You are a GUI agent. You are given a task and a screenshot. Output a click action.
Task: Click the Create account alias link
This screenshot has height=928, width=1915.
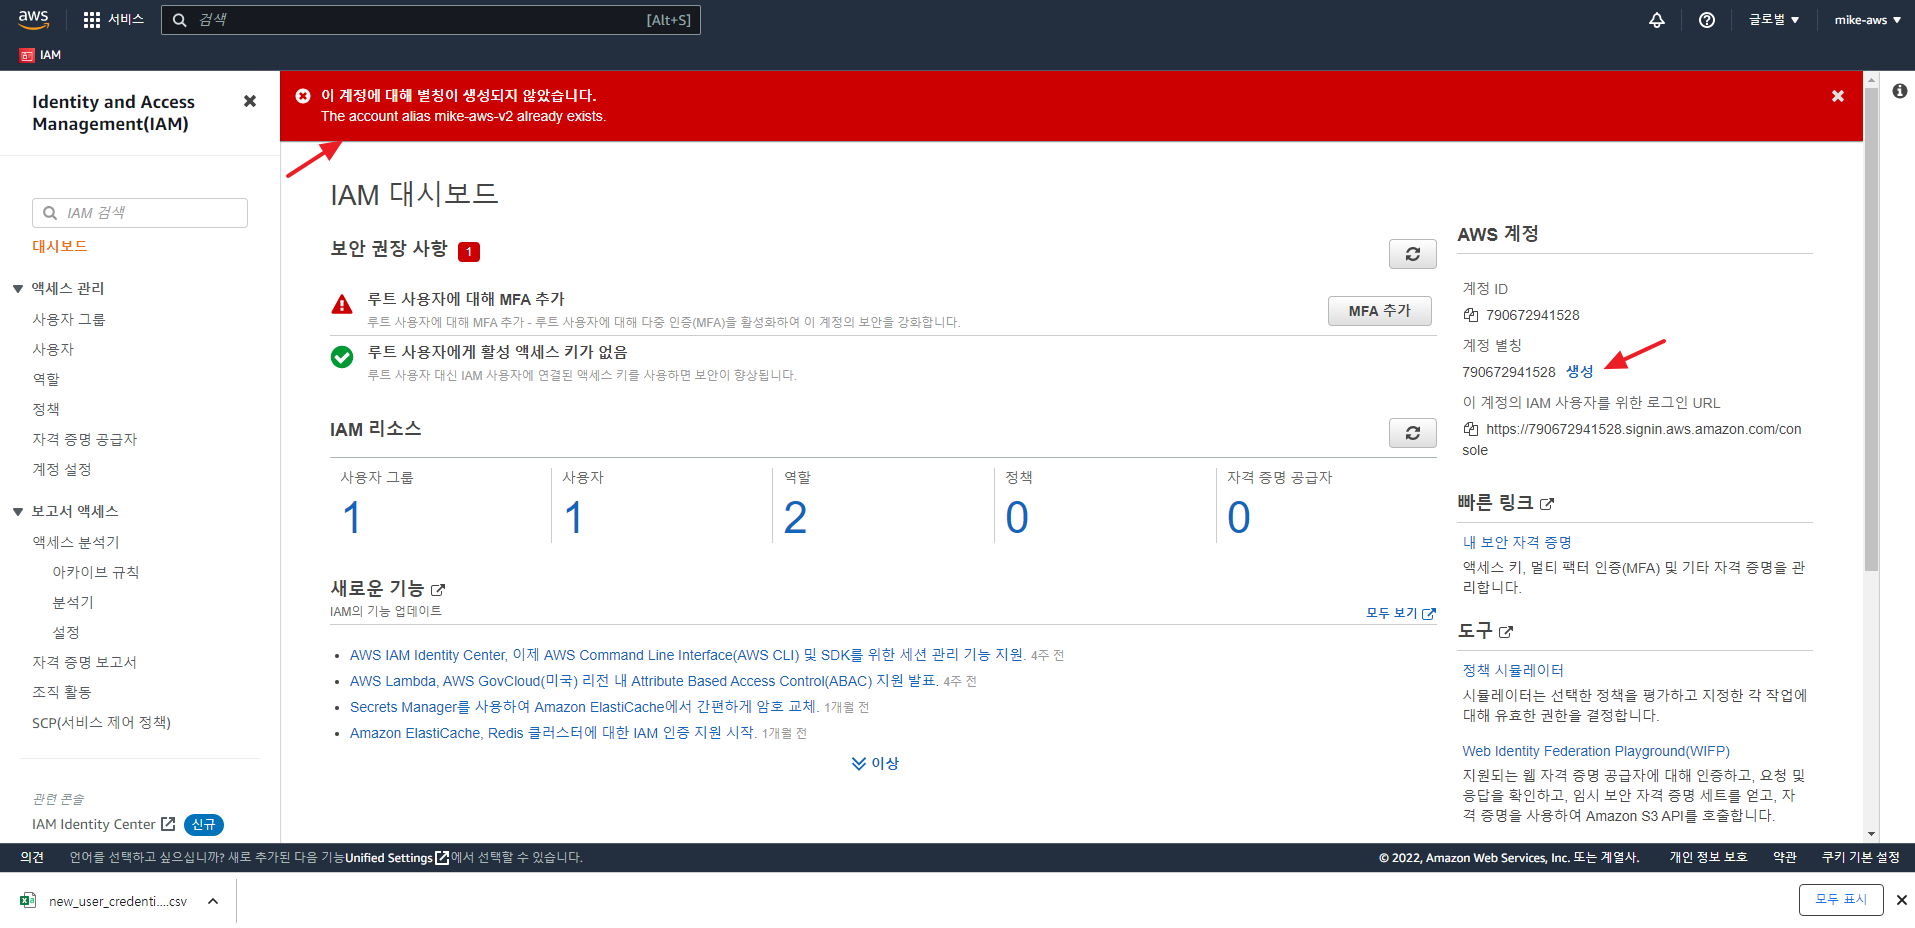point(1580,371)
